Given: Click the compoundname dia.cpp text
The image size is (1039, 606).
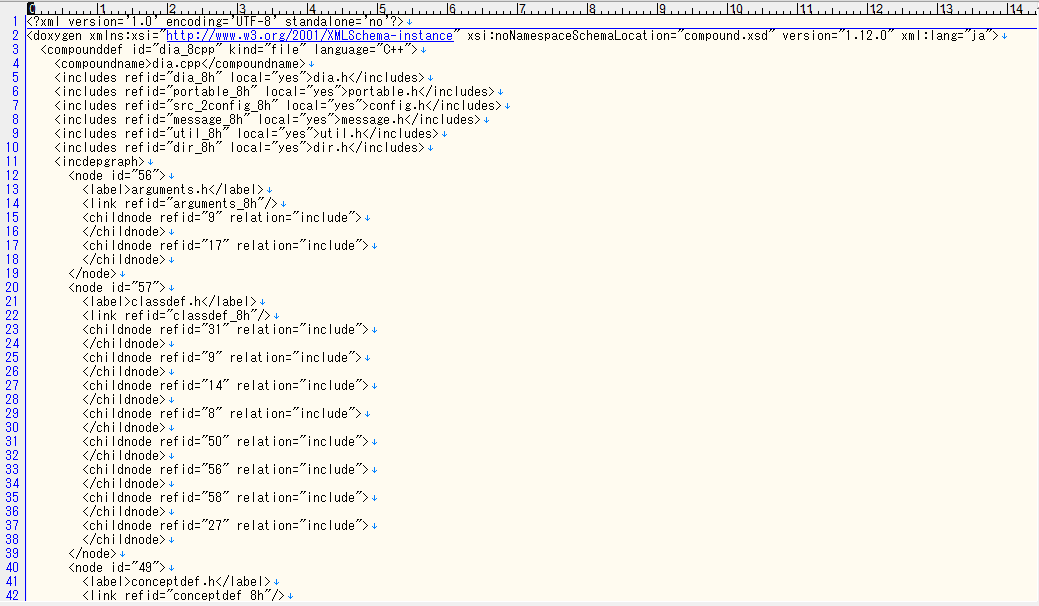Looking at the screenshot, I should click(180, 64).
